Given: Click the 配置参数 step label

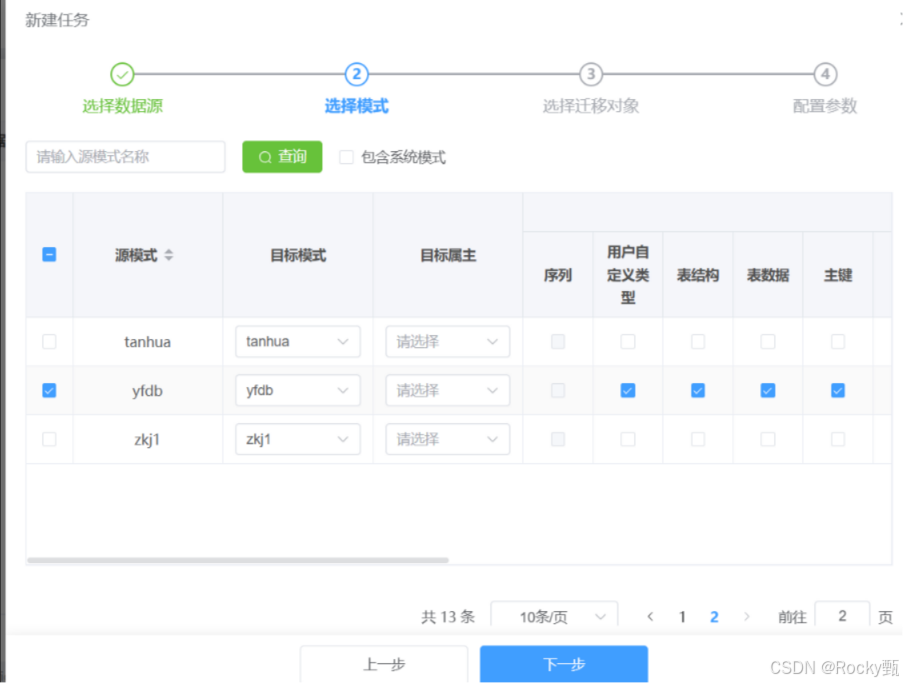Looking at the screenshot, I should (825, 106).
